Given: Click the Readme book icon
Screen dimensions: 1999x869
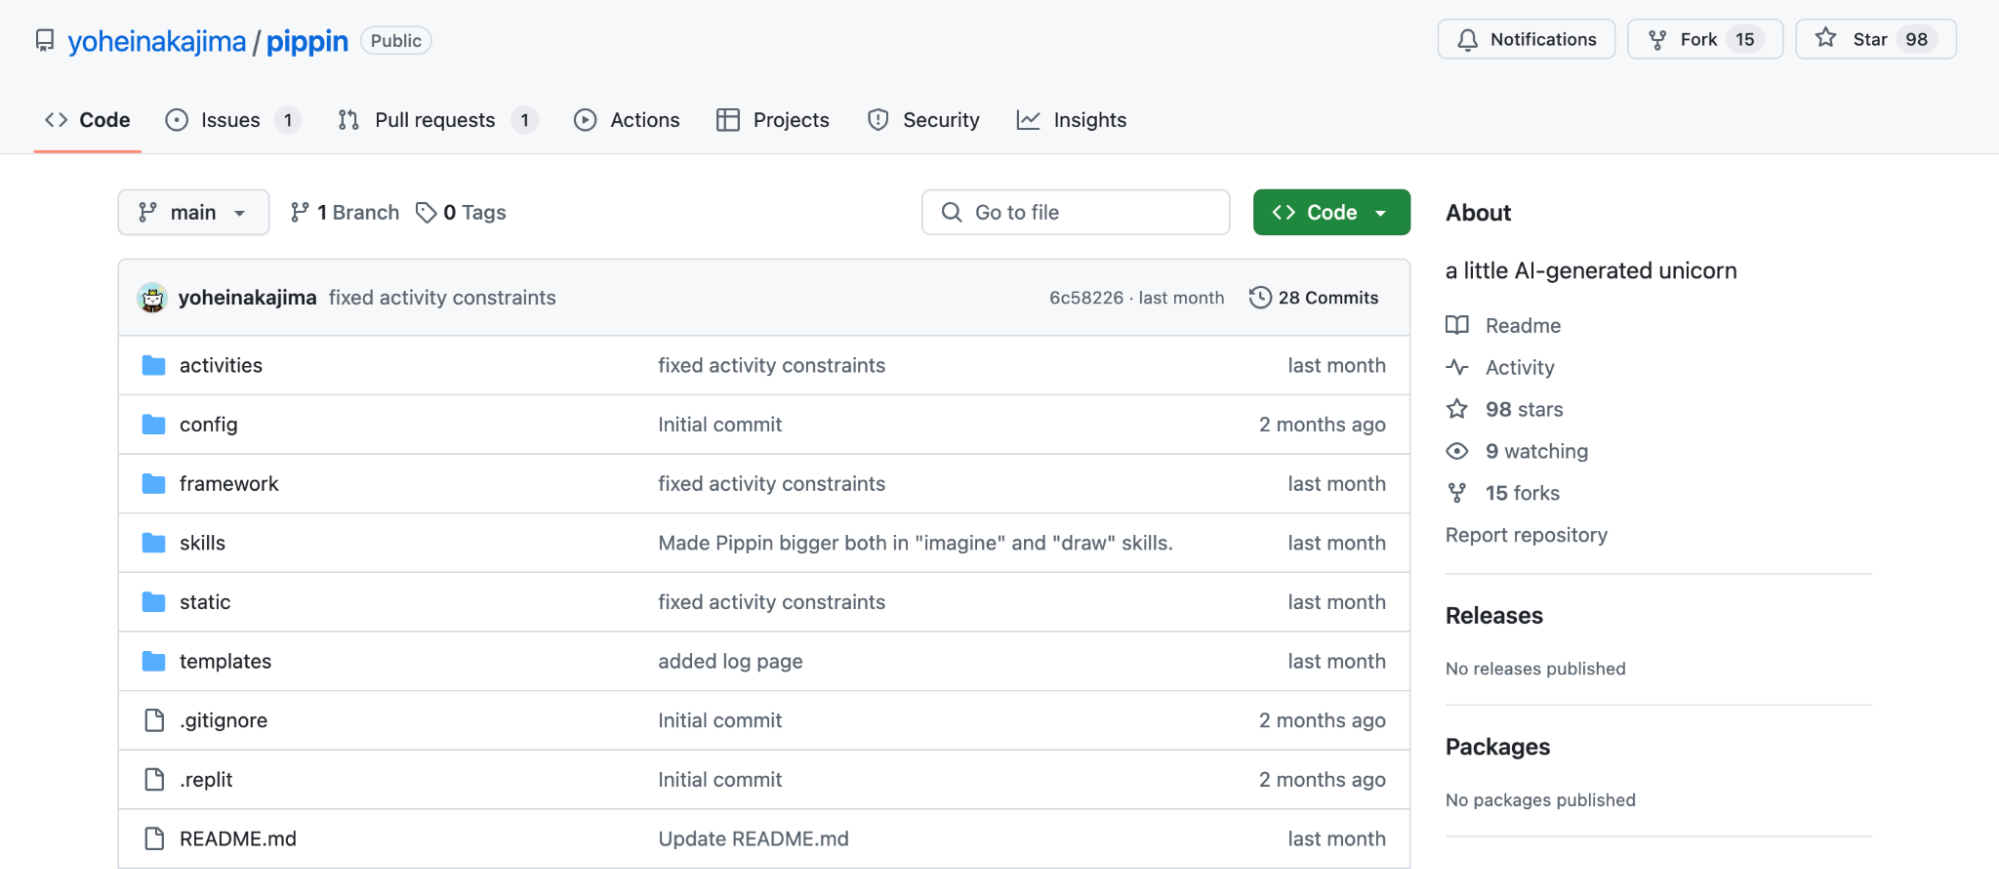Looking at the screenshot, I should tap(1457, 326).
